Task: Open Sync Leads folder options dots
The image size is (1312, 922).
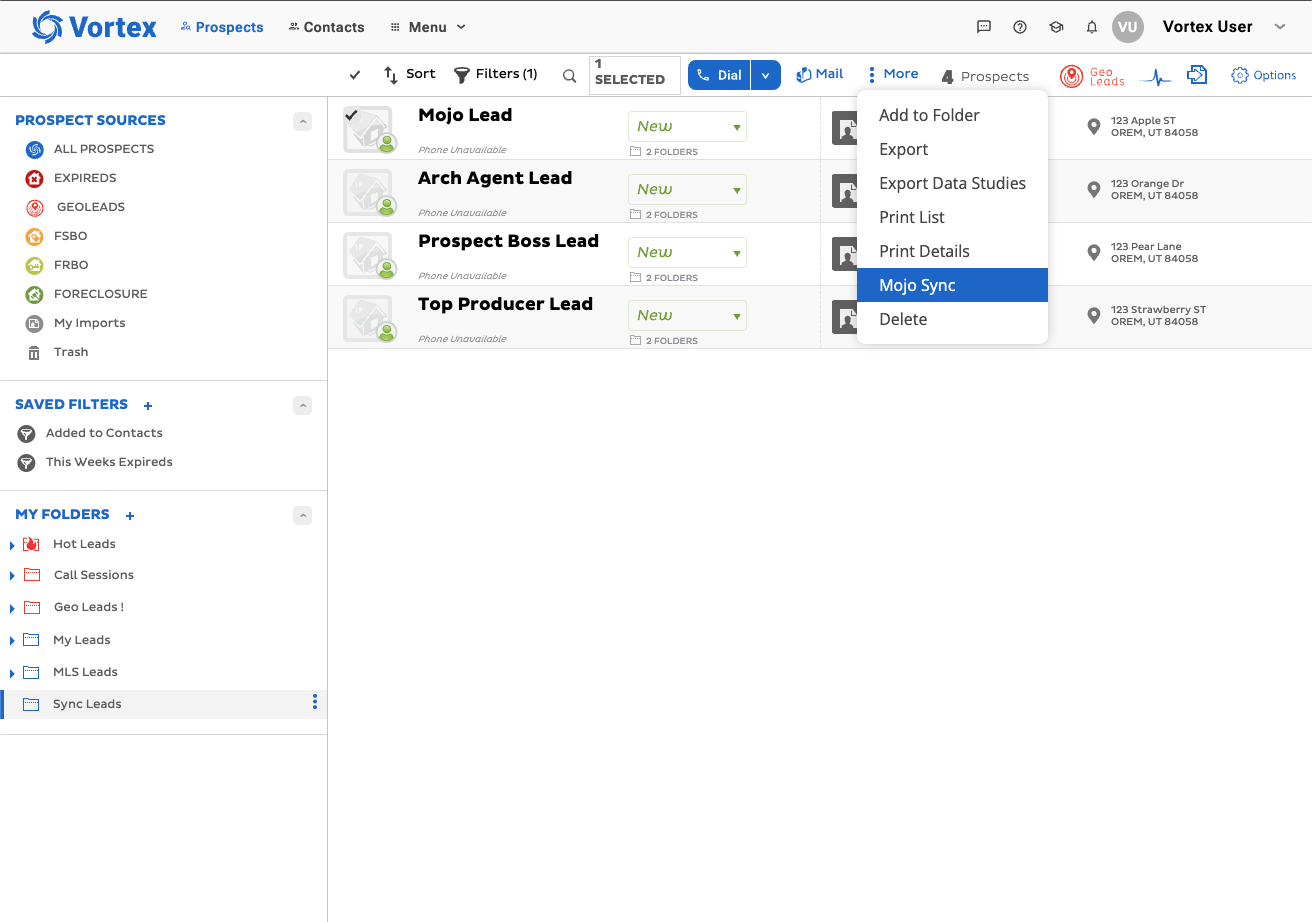Action: pyautogui.click(x=315, y=703)
